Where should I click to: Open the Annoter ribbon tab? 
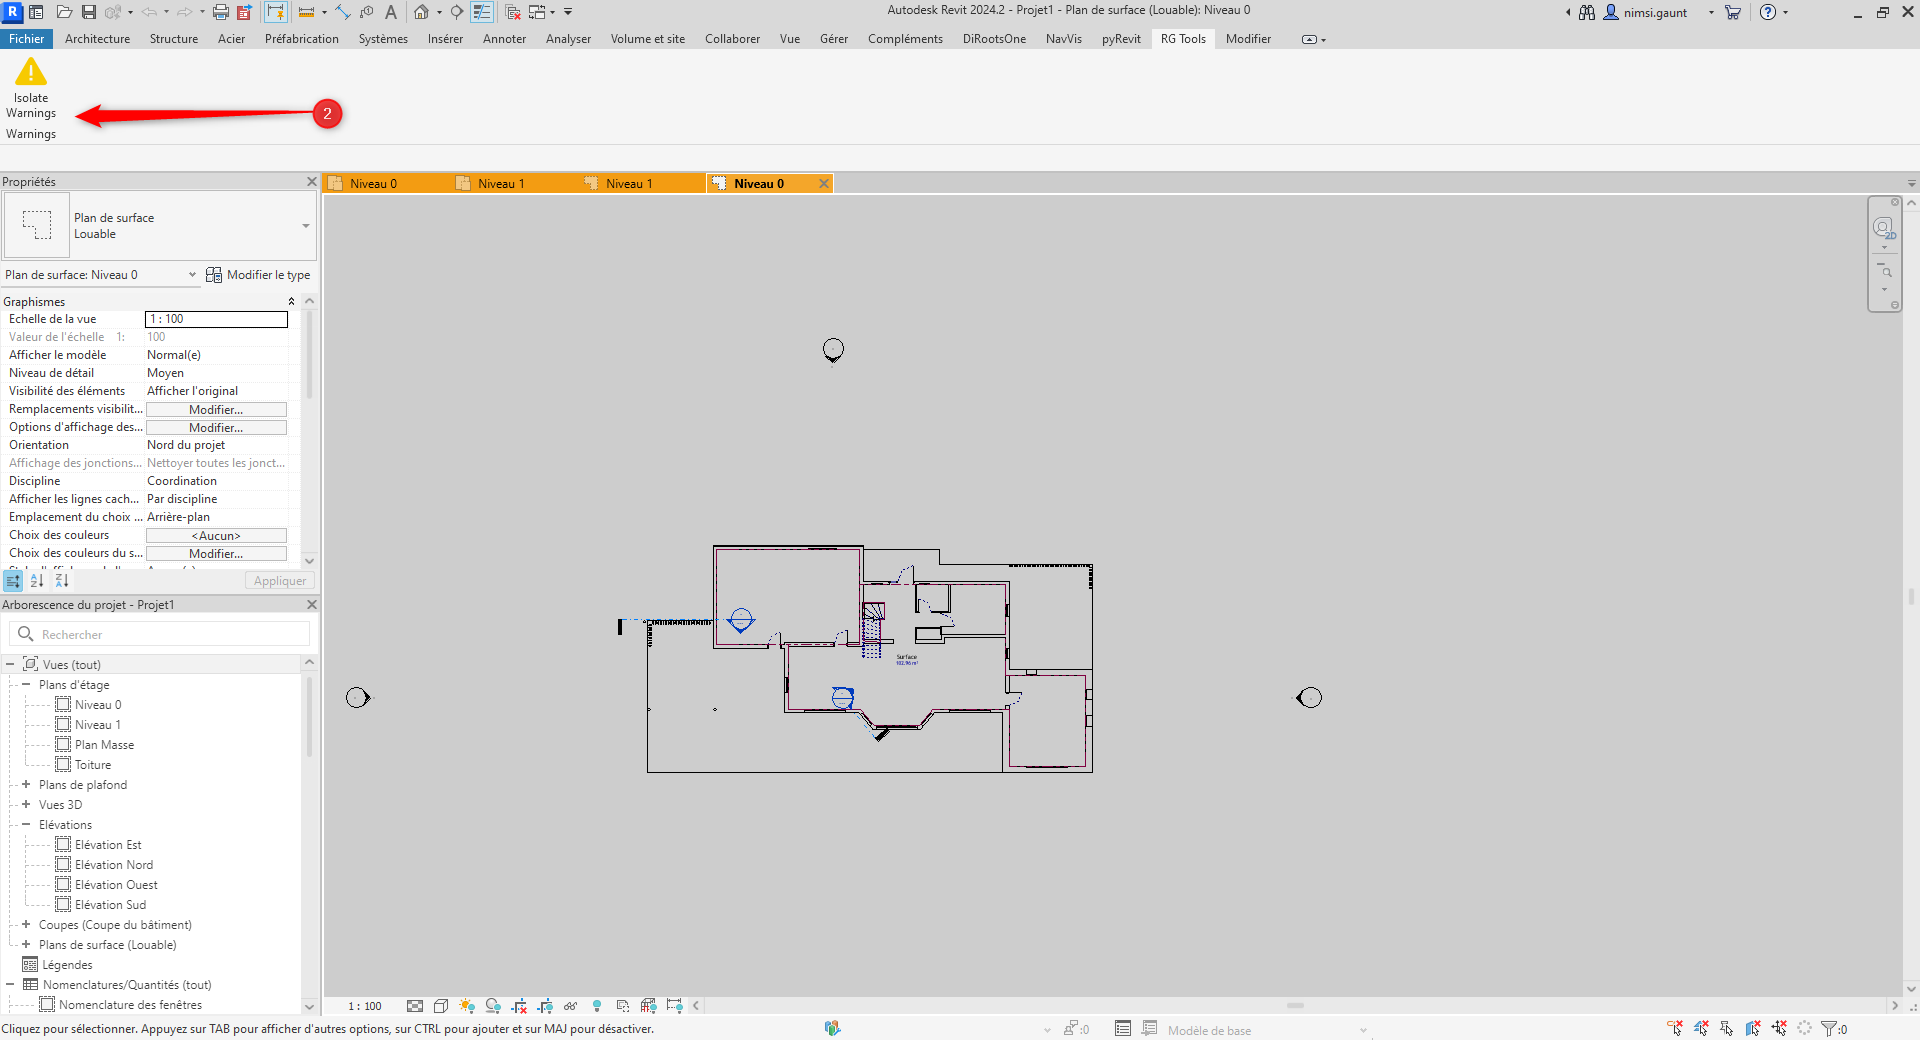click(x=504, y=39)
